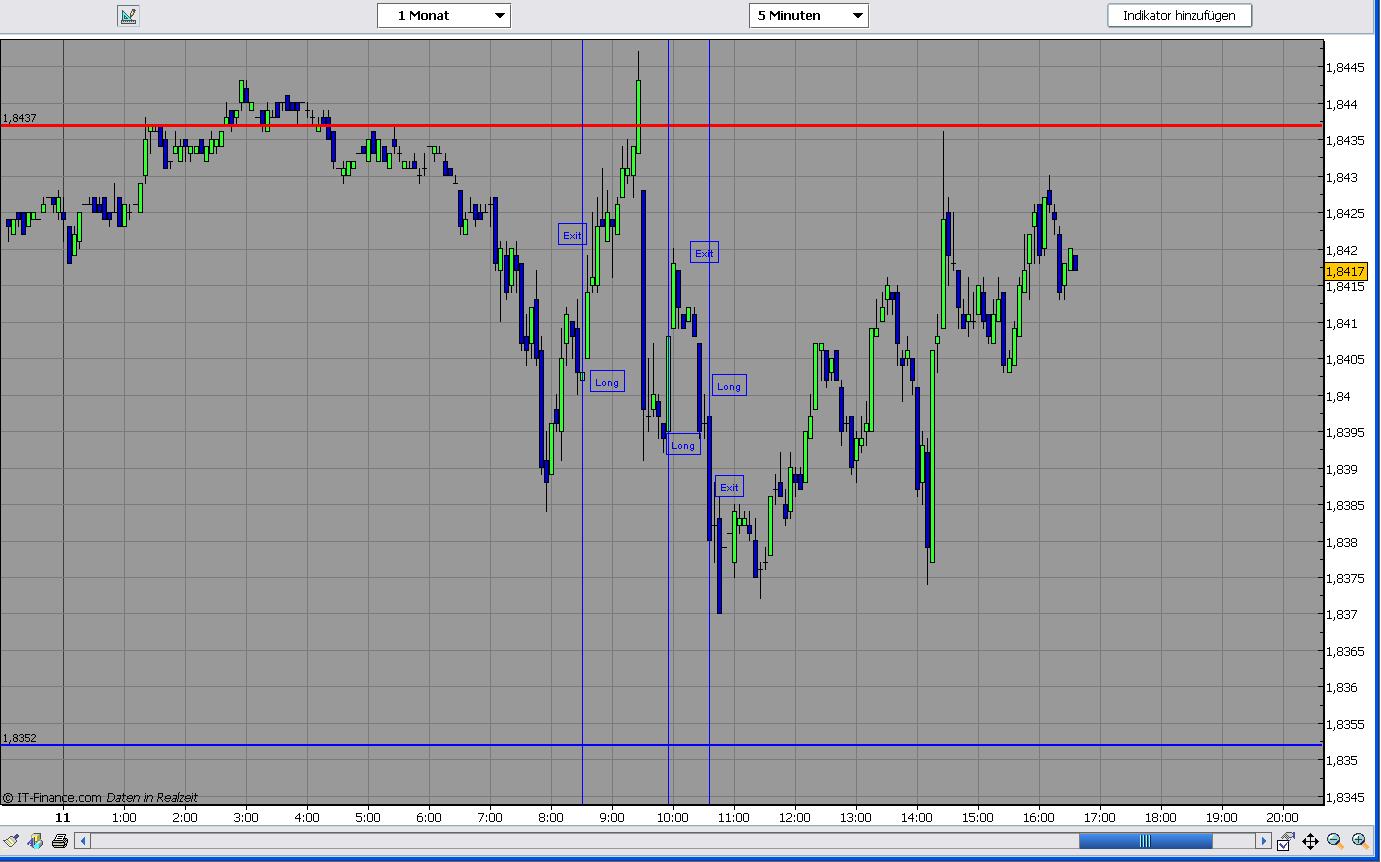Toggle the checkbox icon beside the scrollbar

click(x=1286, y=841)
